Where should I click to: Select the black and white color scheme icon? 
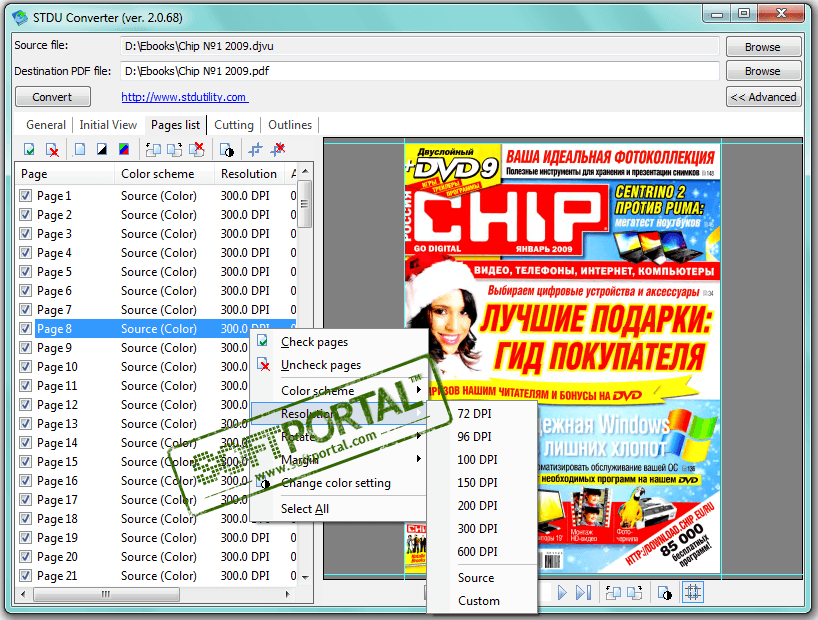click(102, 150)
